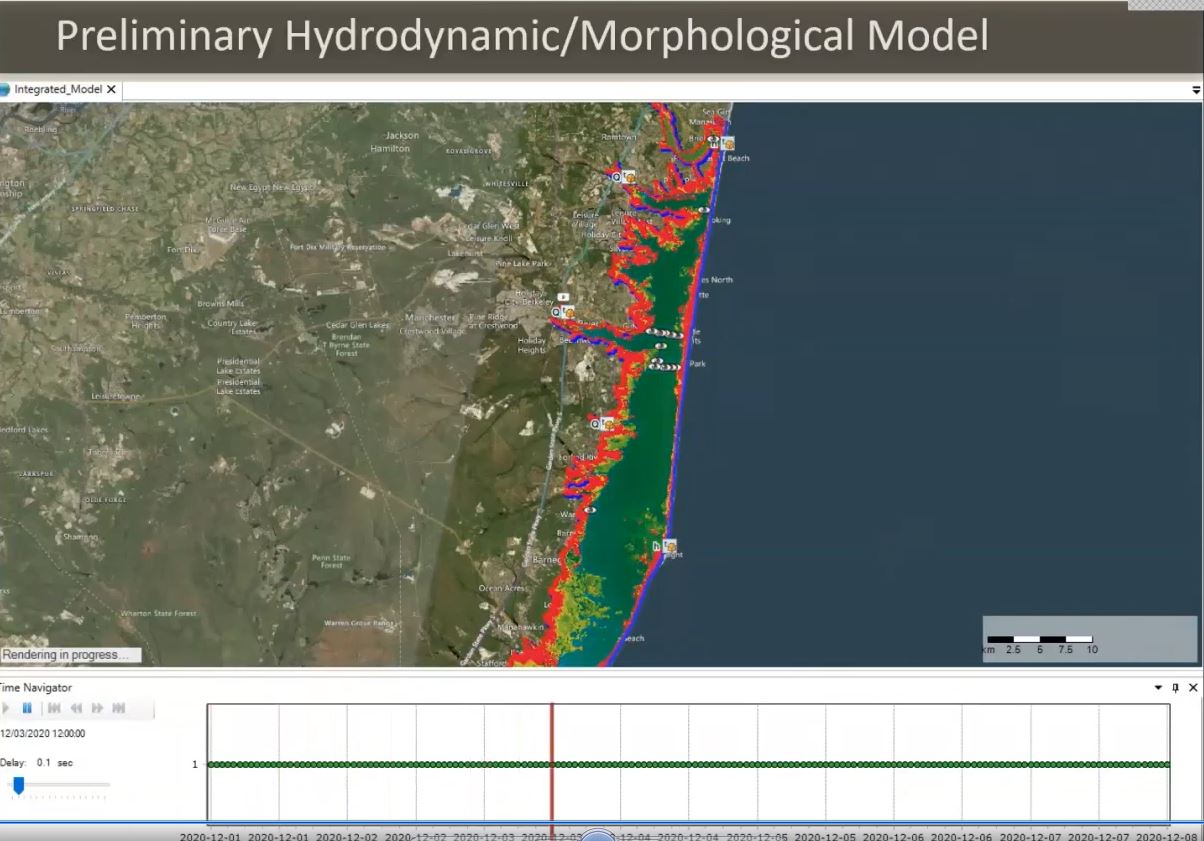This screenshot has width=1204, height=841.
Task: Click the orange icon beside Barnegat Light h marker
Action: (x=670, y=546)
